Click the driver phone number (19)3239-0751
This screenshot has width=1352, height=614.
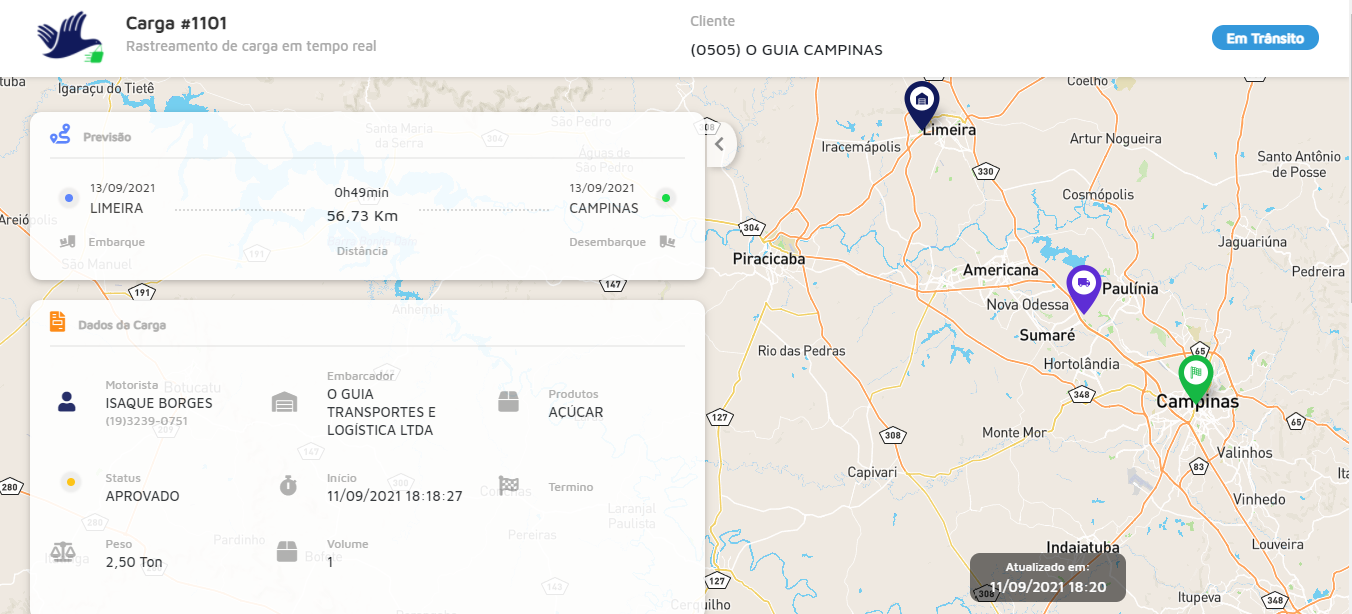(x=147, y=421)
